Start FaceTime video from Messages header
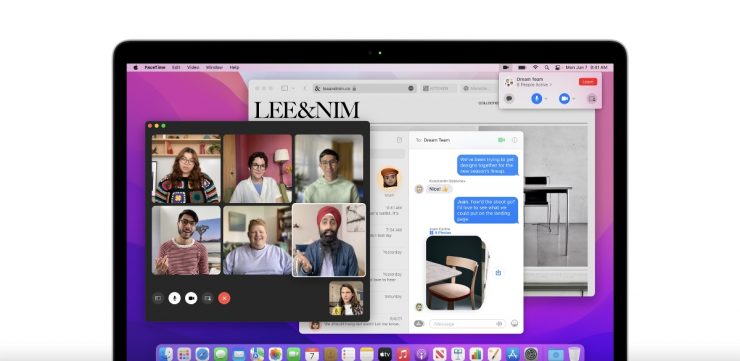The height and width of the screenshot is (361, 740). (501, 140)
